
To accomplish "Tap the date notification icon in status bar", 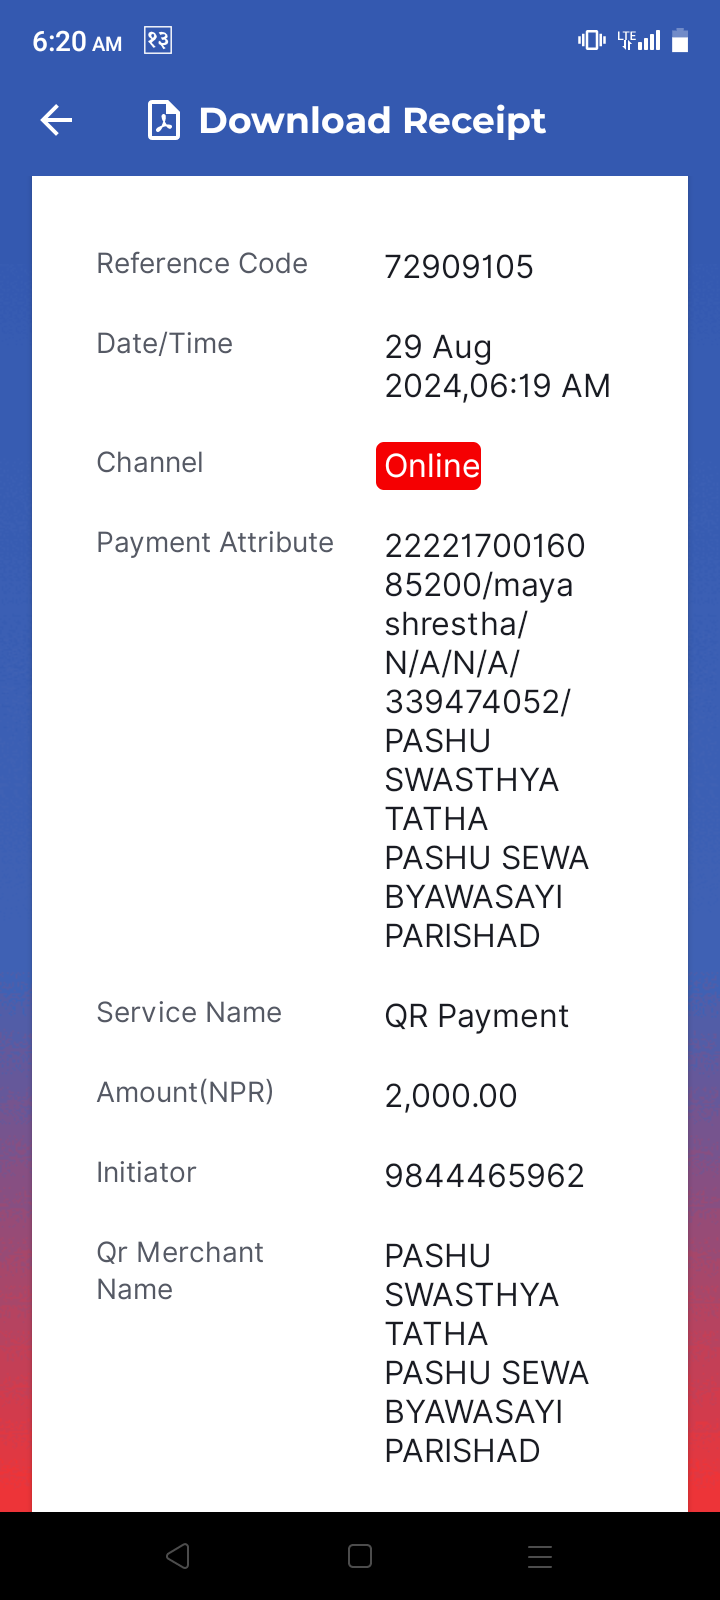I will [x=158, y=40].
